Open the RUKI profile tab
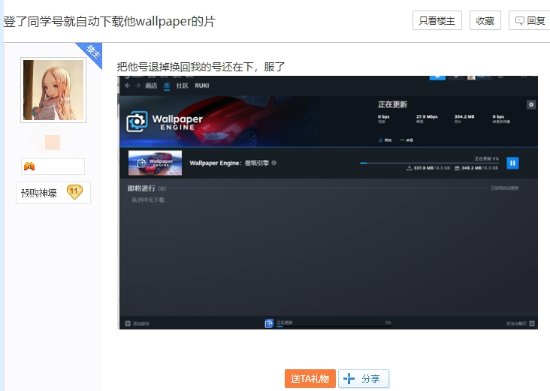Image resolution: width=550 pixels, height=391 pixels. 202,86
